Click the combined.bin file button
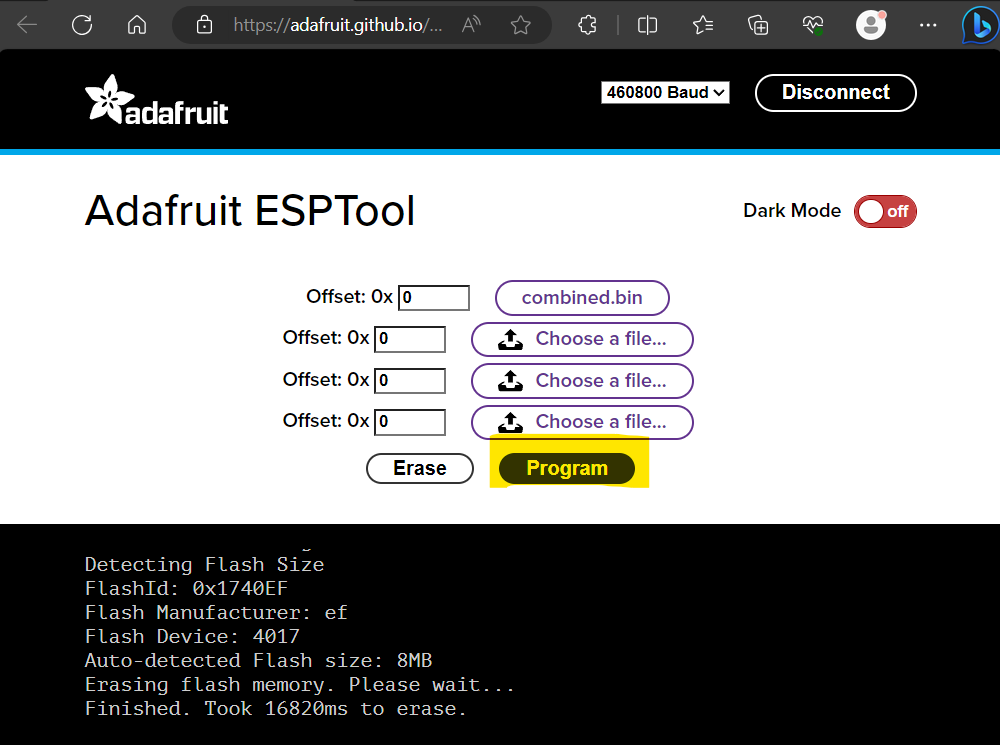 [582, 298]
